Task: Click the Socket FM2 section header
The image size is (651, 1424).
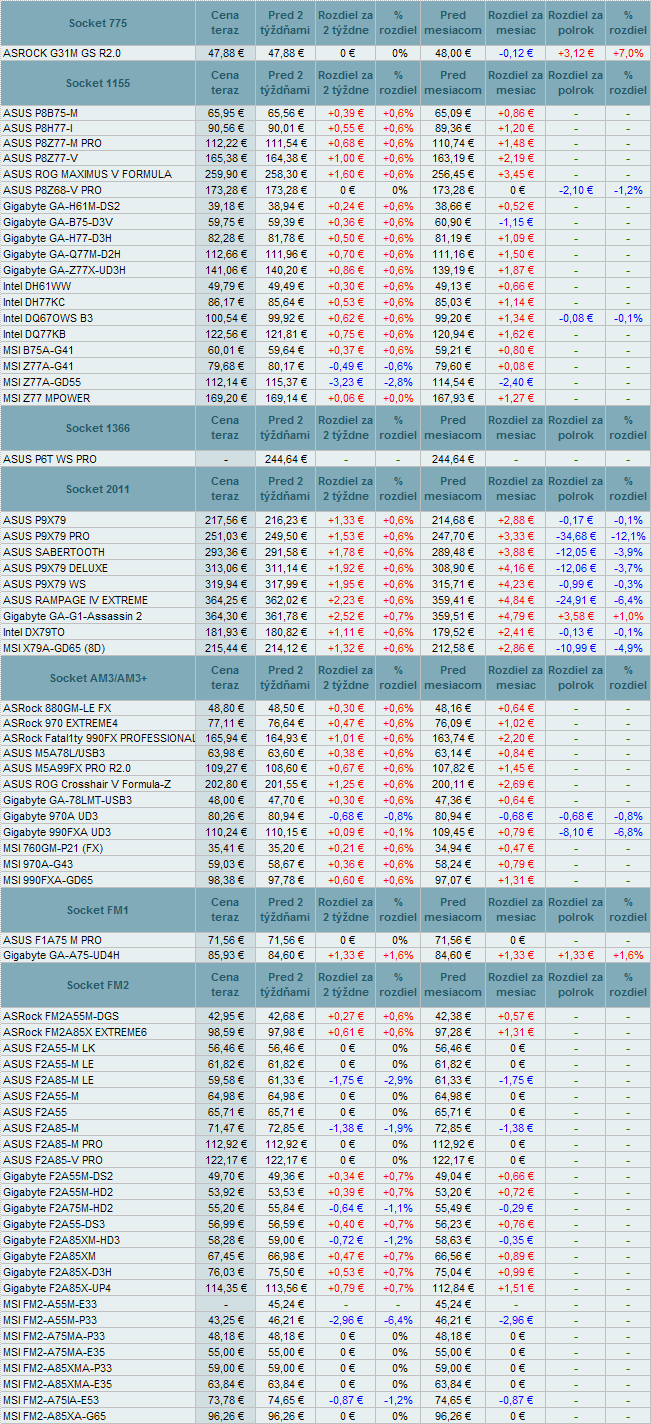Action: pyautogui.click(x=97, y=985)
